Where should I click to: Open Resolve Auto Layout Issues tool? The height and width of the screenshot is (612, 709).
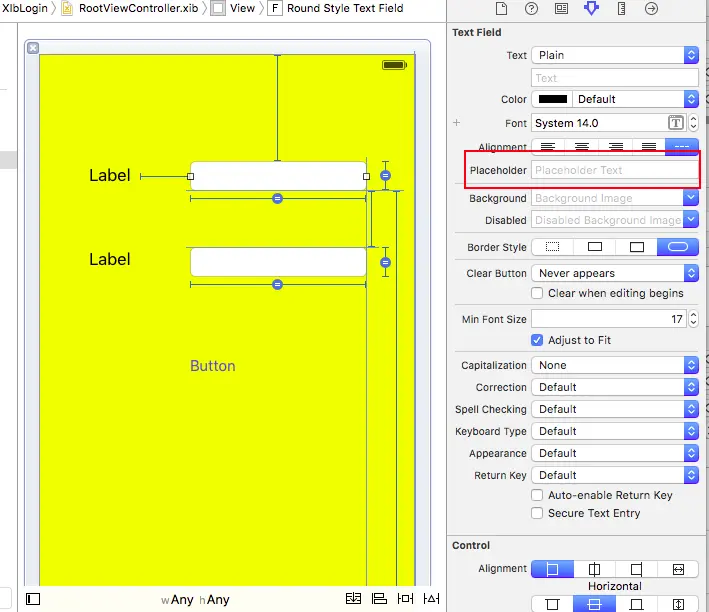point(431,598)
